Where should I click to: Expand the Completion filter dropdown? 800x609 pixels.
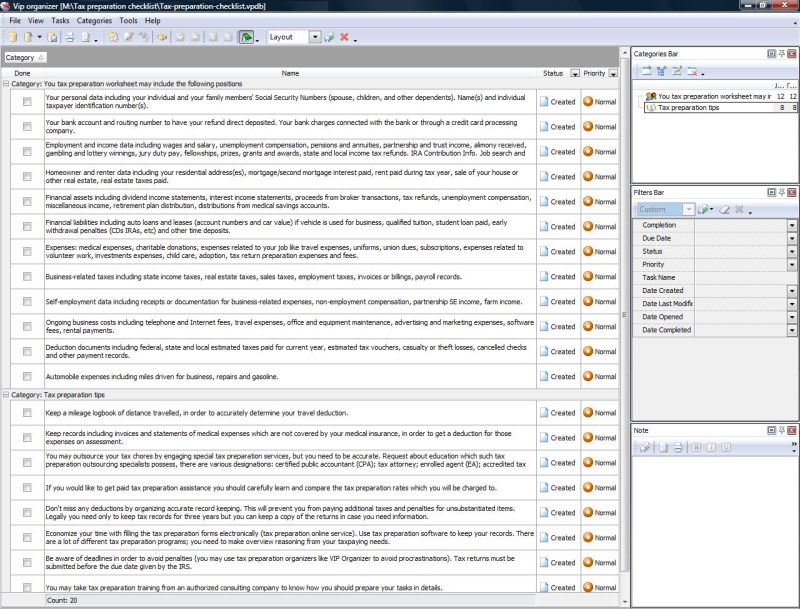(792, 225)
